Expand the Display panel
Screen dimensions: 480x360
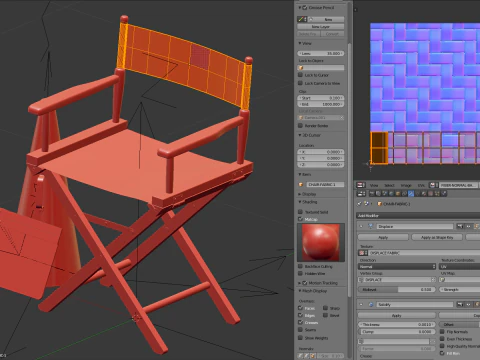pyautogui.click(x=299, y=194)
